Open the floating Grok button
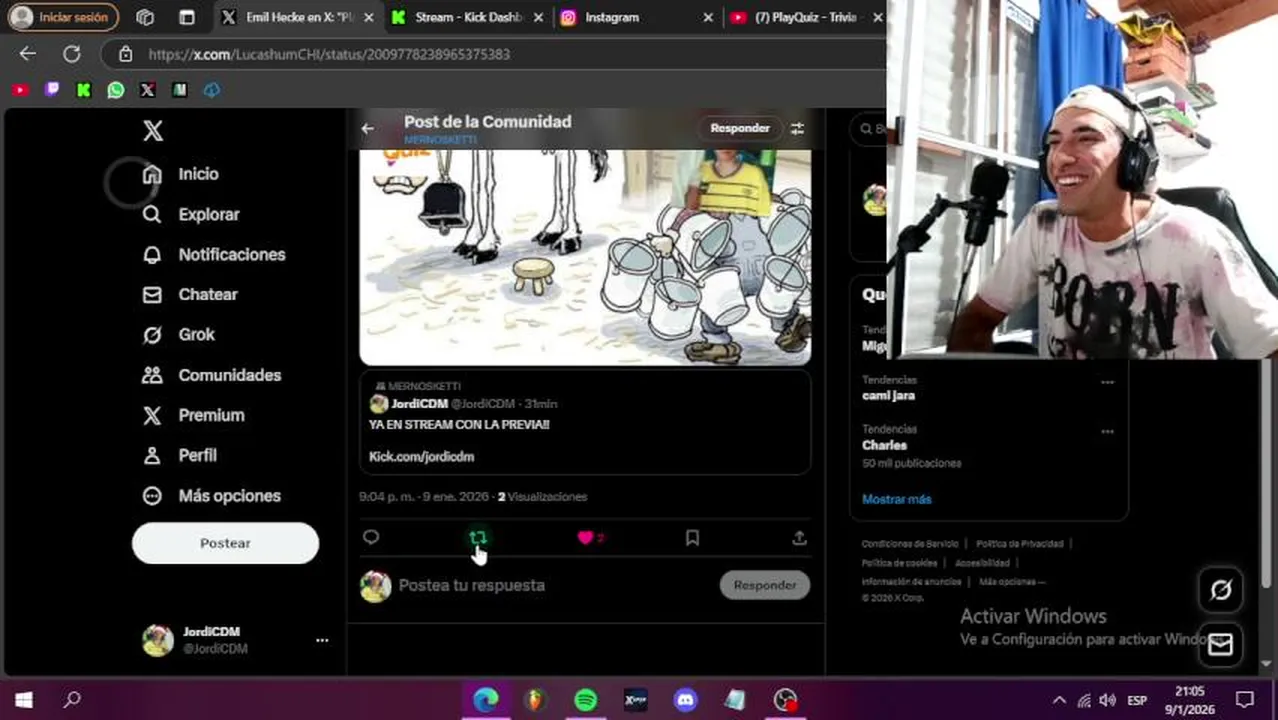This screenshot has height=720, width=1278. point(1221,590)
